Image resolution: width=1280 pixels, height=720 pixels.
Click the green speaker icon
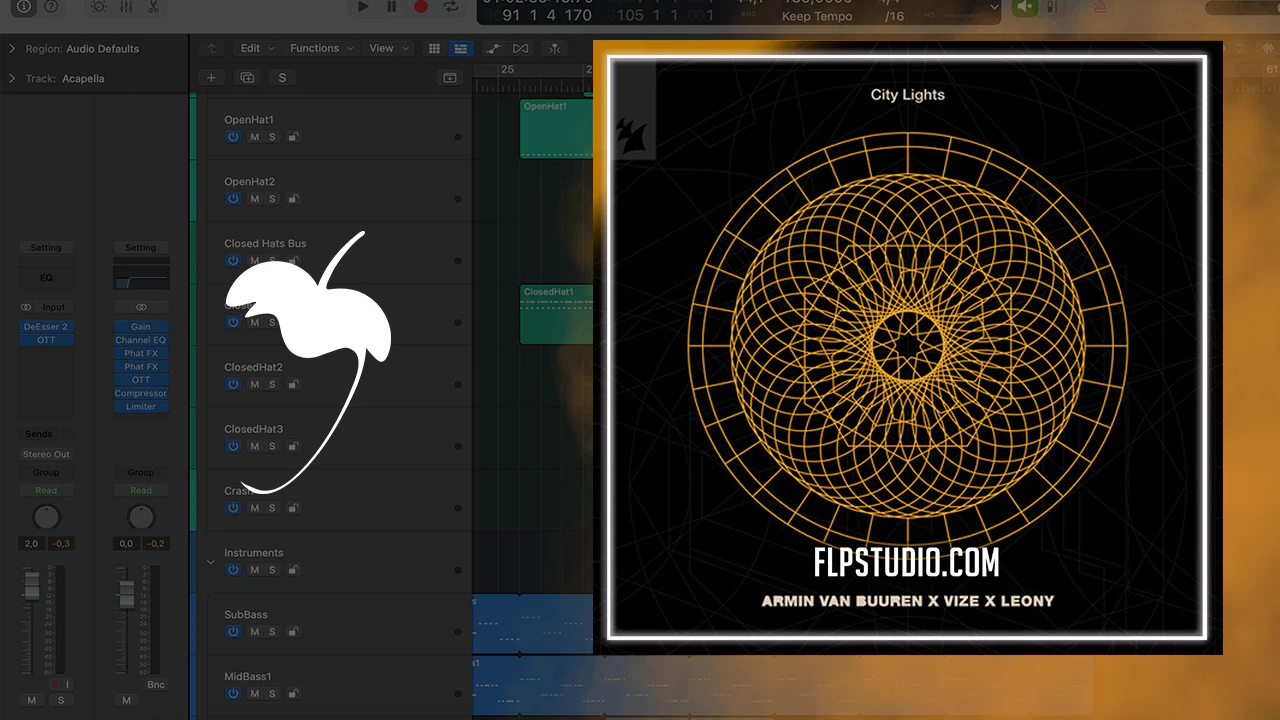point(1024,7)
